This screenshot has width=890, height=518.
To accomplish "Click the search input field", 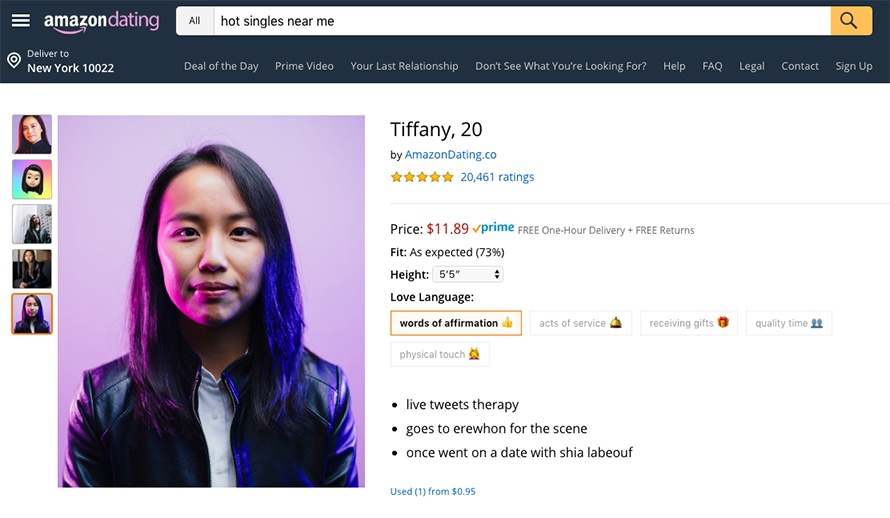I will (520, 21).
